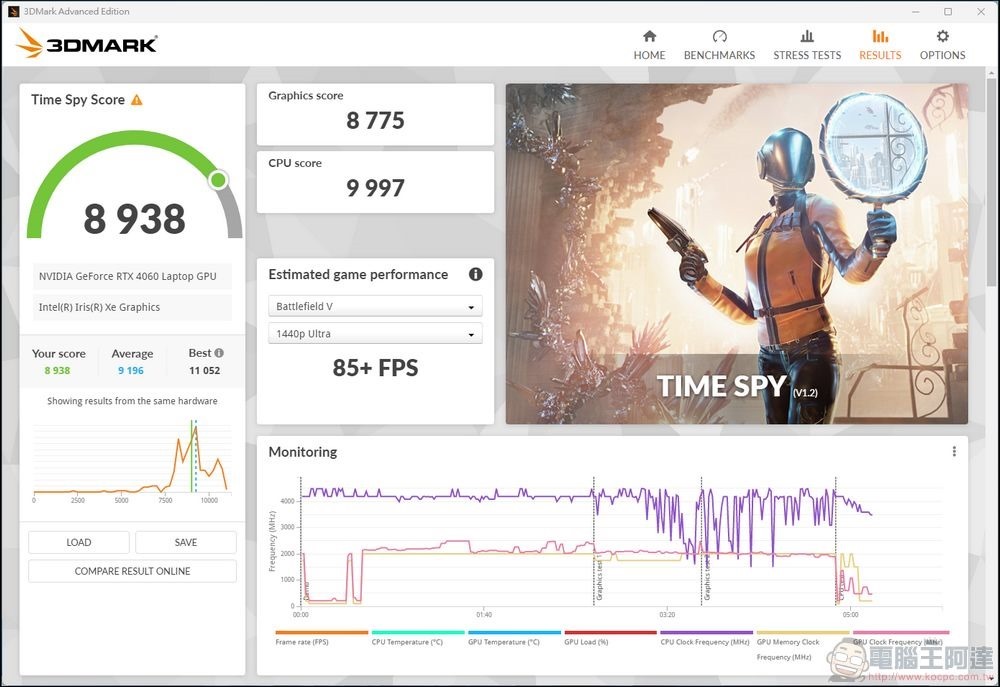Click the Intel Iris Xe Graphics row
The height and width of the screenshot is (687, 1000).
132,307
